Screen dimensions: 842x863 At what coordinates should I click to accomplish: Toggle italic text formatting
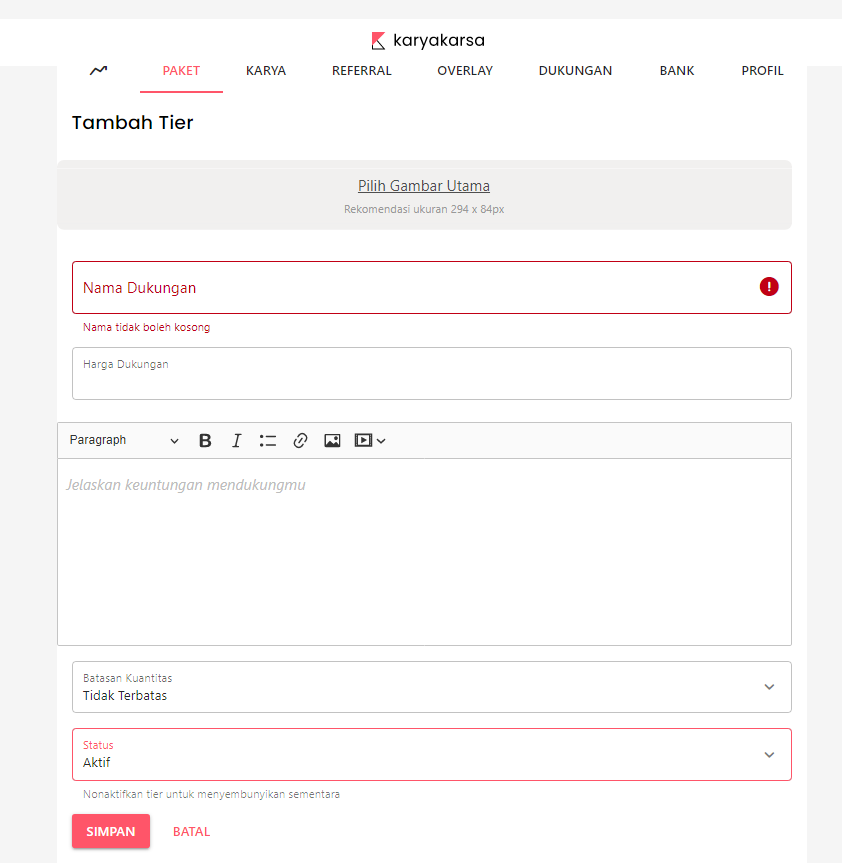click(x=237, y=441)
